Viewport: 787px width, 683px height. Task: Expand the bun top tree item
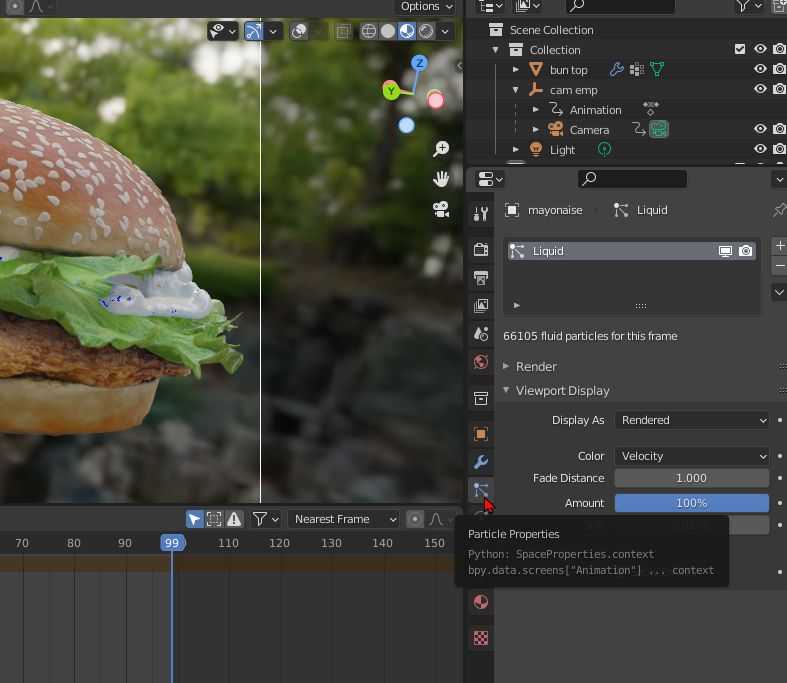tap(515, 69)
